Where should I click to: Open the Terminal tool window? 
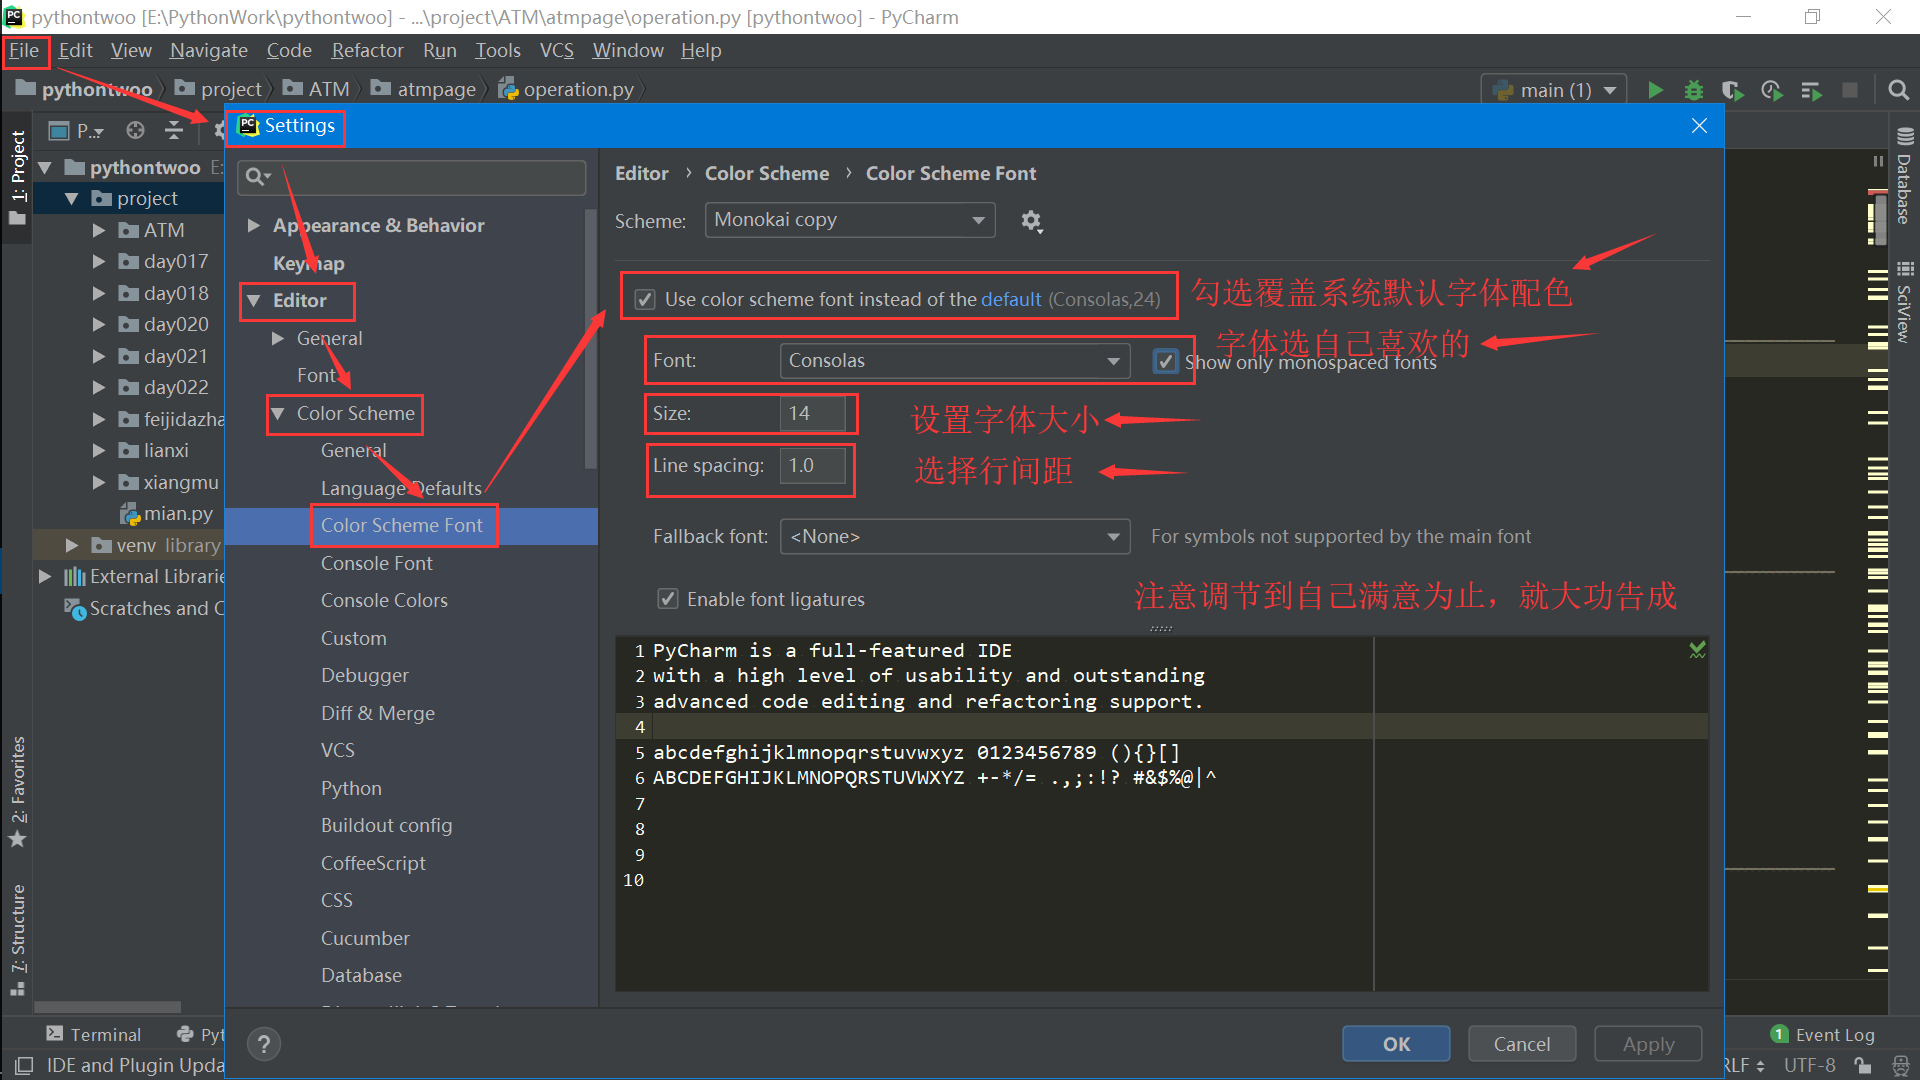click(x=93, y=1034)
